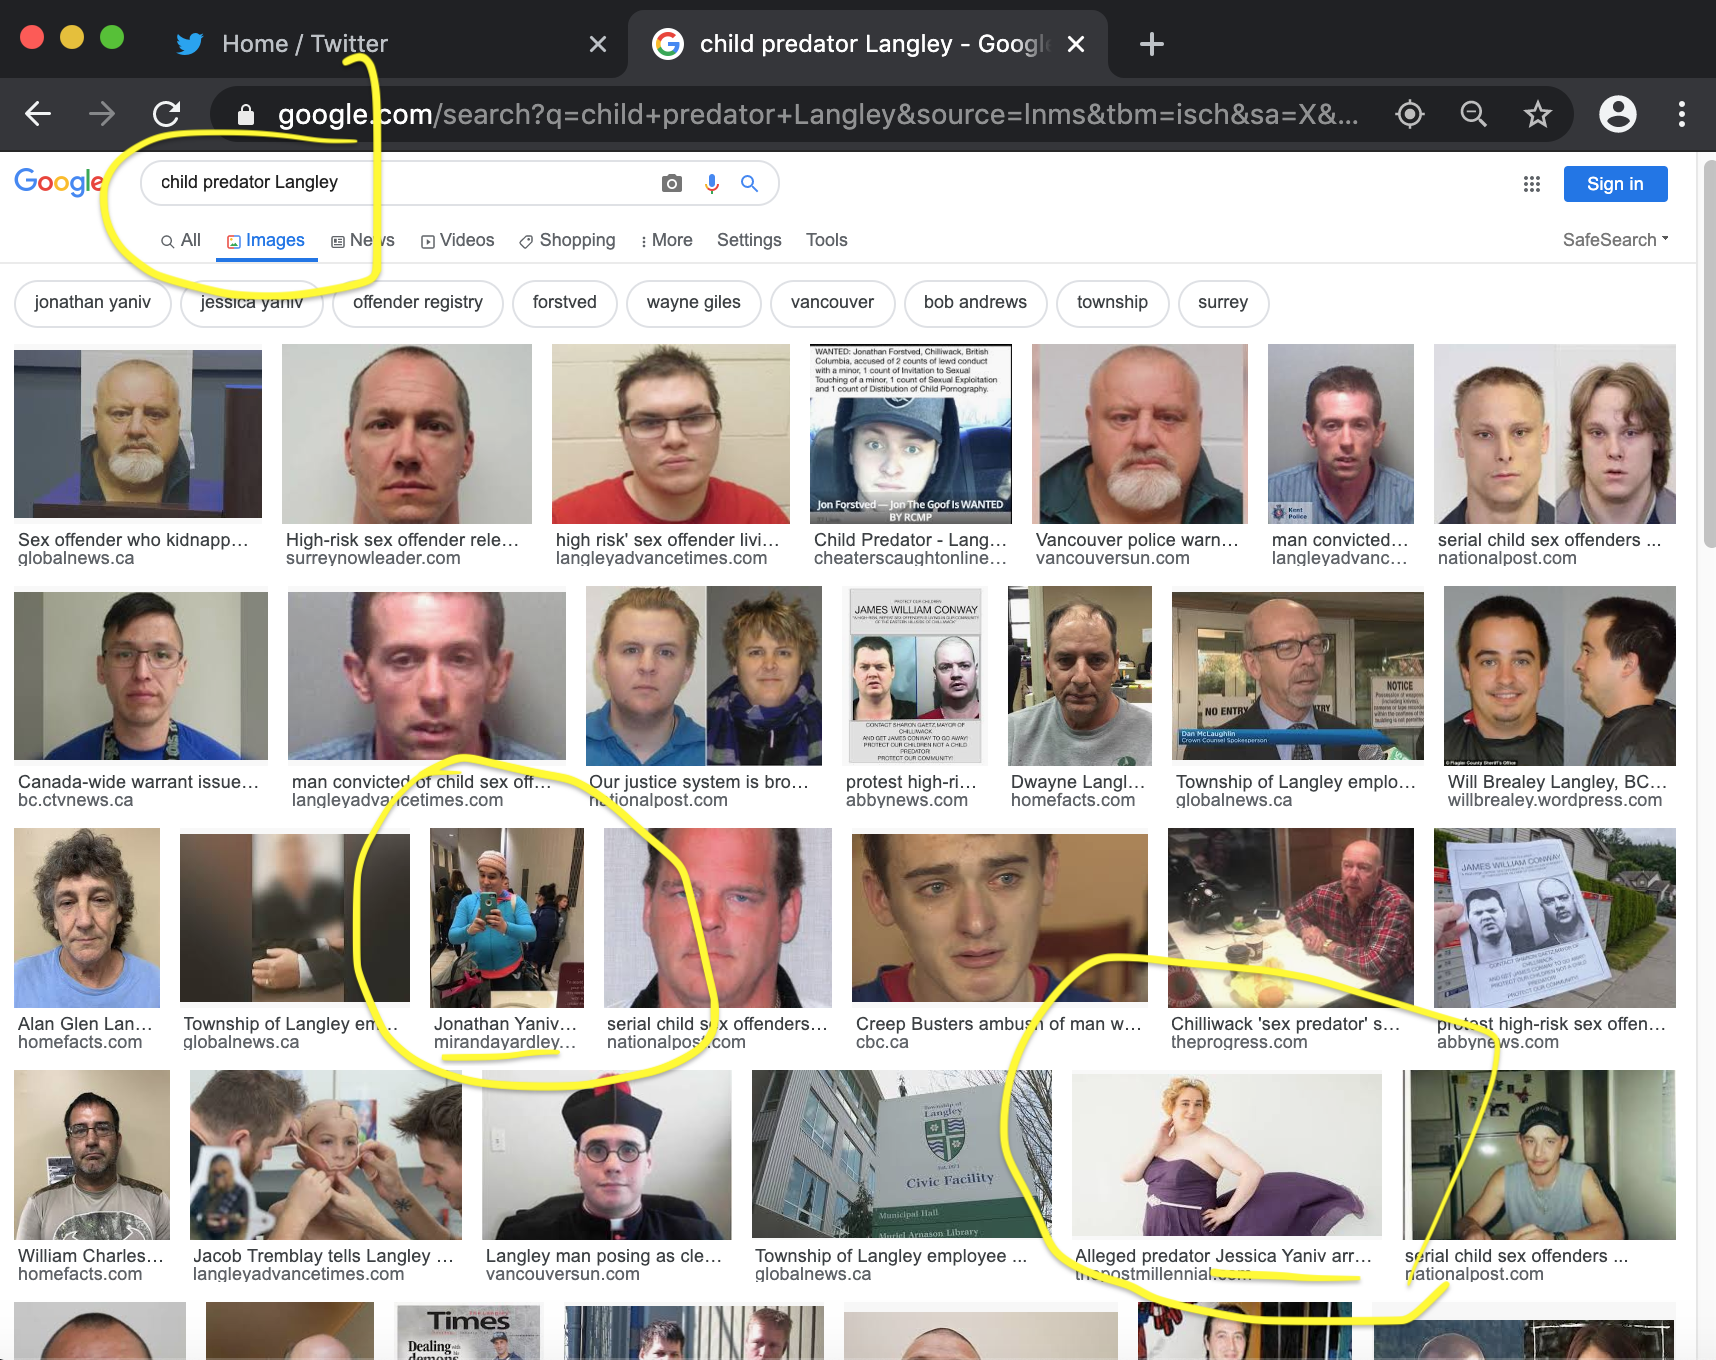Select the forstved suggestion chip
Viewport: 1716px width, 1360px height.
click(x=565, y=303)
